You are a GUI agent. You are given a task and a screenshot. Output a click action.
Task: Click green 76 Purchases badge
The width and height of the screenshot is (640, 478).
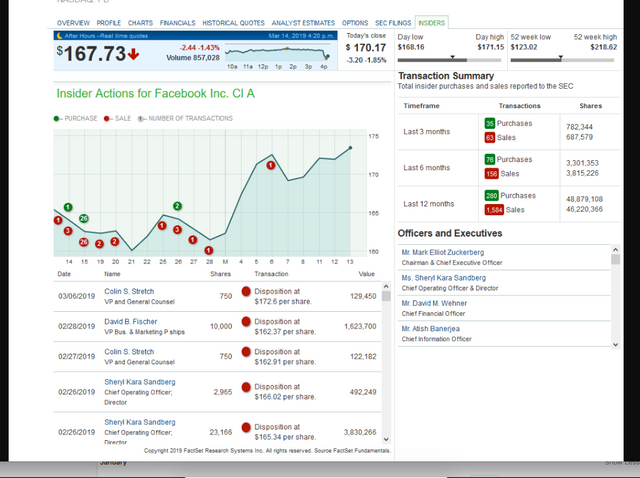[490, 160]
